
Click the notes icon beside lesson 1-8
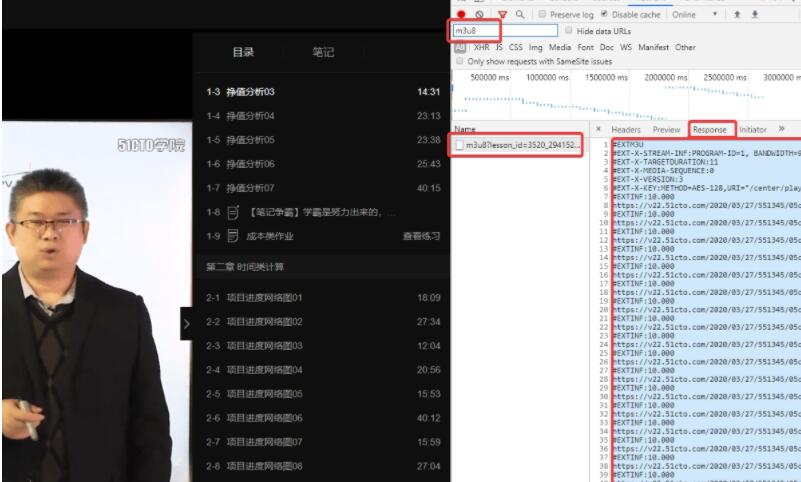click(232, 212)
